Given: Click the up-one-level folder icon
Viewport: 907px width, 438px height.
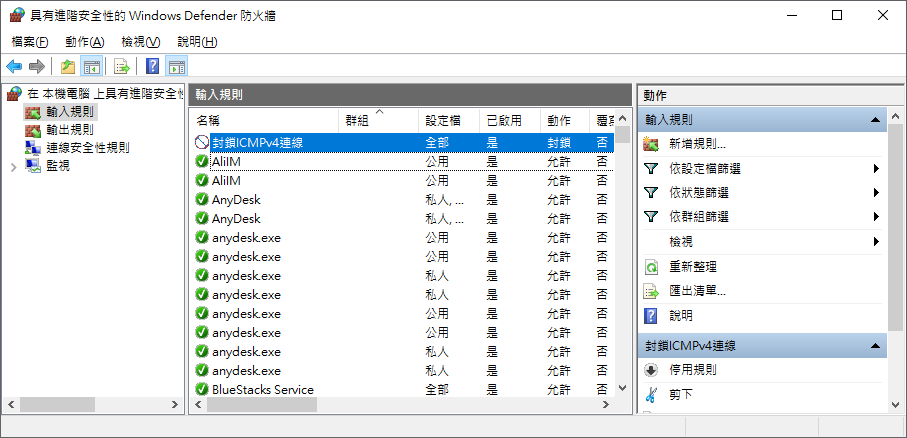Looking at the screenshot, I should pyautogui.click(x=68, y=67).
